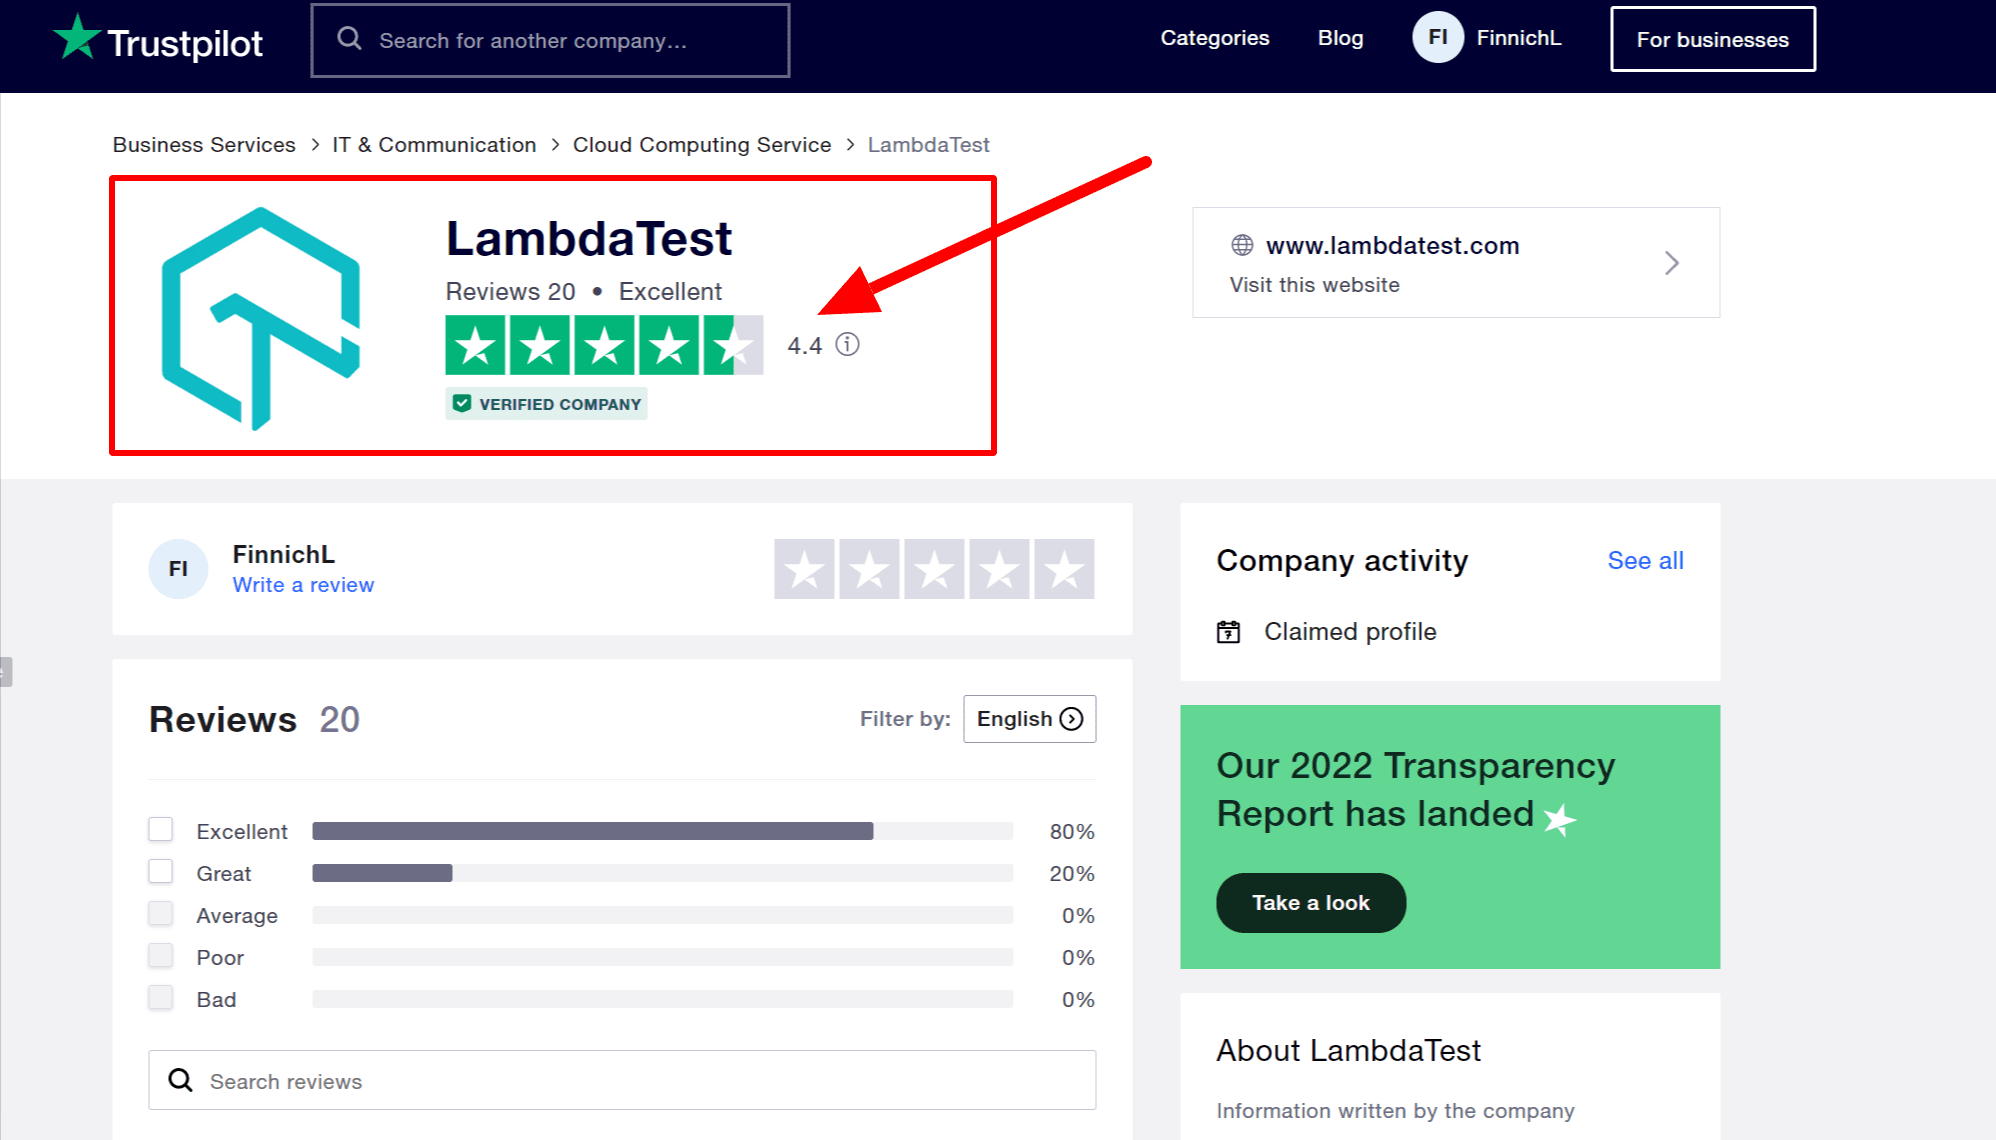1996x1140 pixels.
Task: Open Categories in the top navigation
Action: (x=1214, y=38)
